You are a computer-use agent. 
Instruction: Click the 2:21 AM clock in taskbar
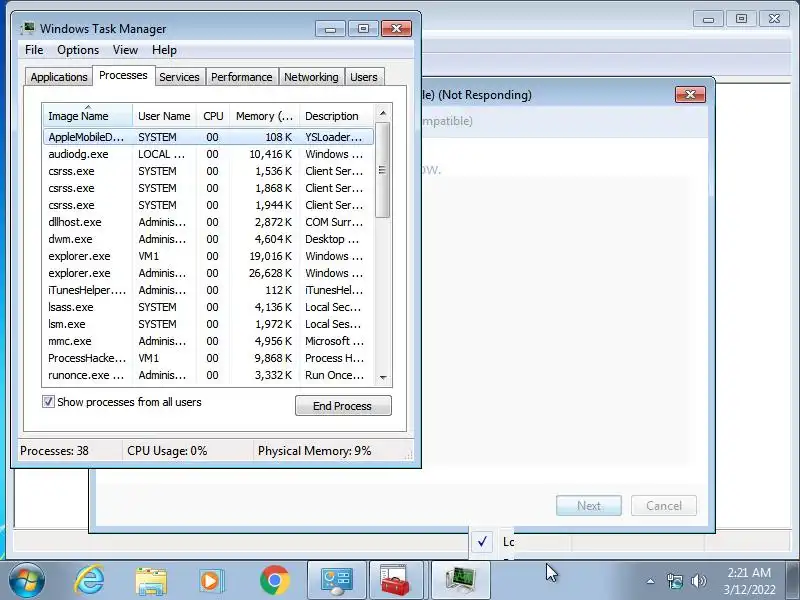tap(749, 581)
